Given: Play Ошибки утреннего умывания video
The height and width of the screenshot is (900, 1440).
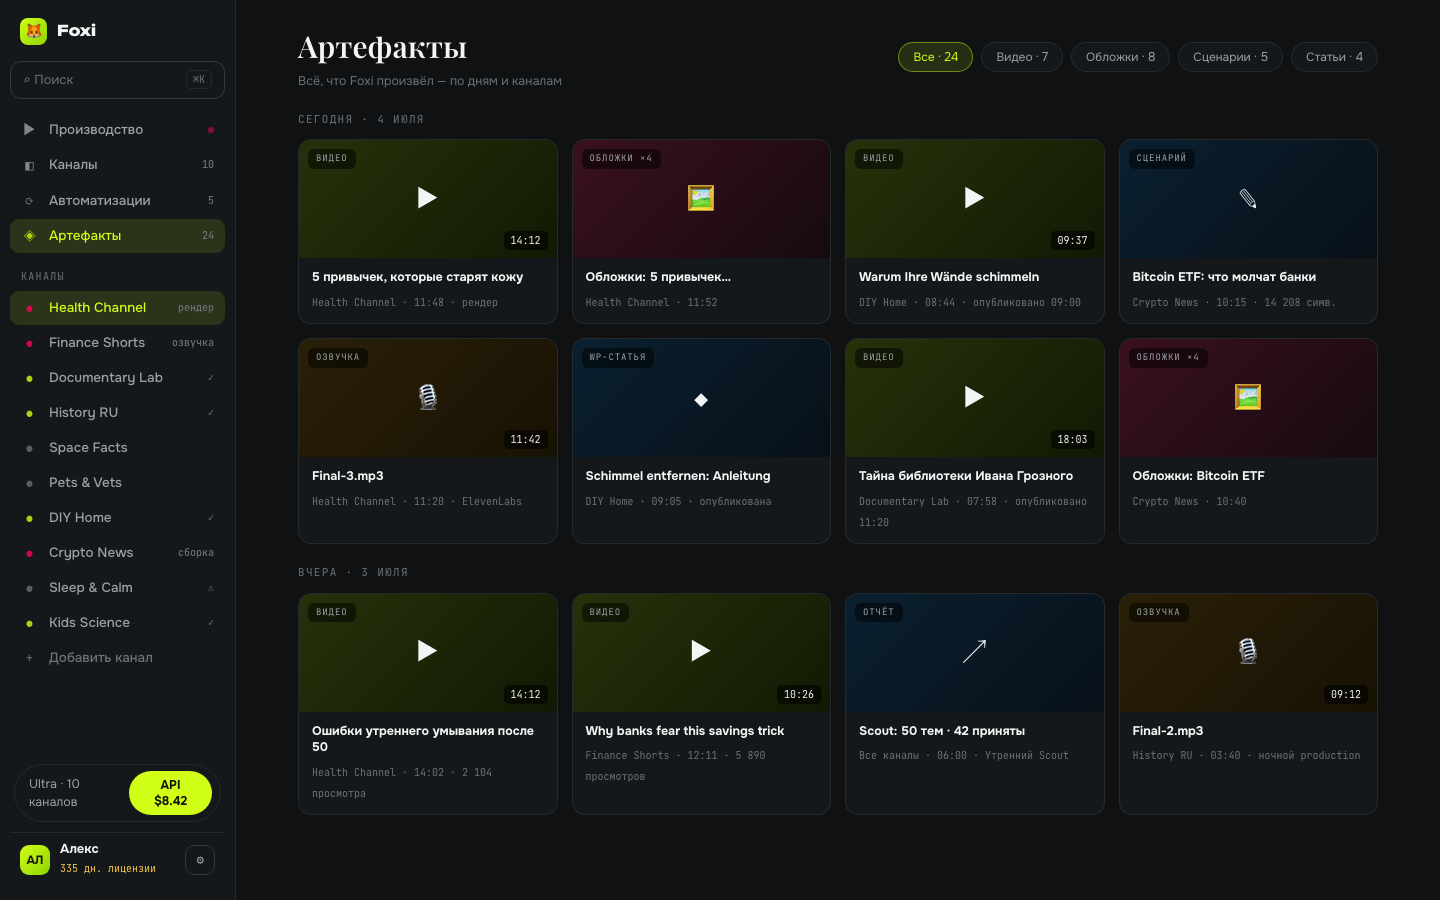Looking at the screenshot, I should point(427,651).
